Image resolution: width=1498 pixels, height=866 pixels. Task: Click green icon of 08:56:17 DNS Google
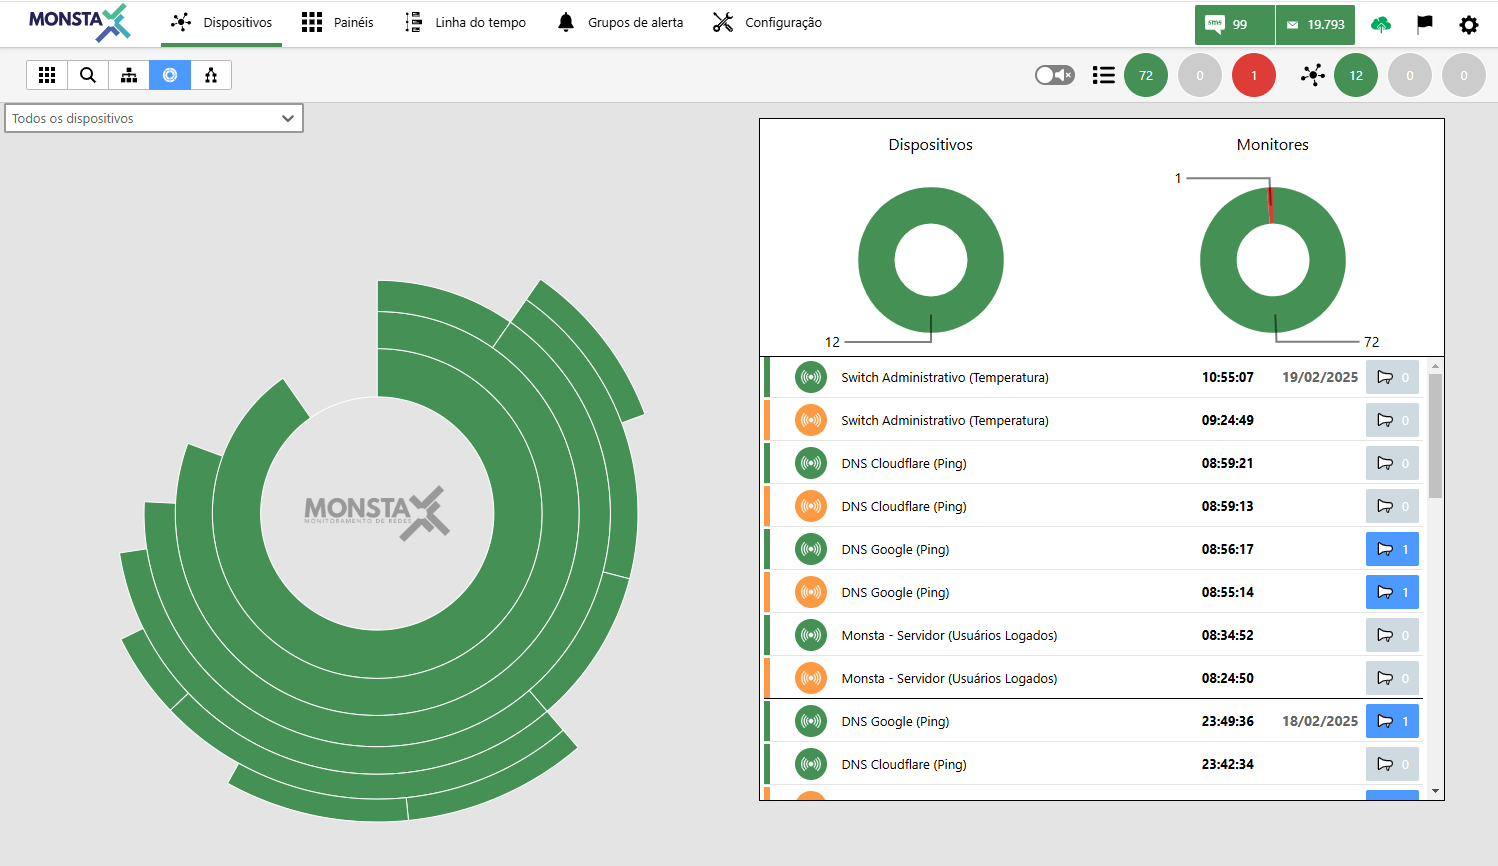point(811,549)
